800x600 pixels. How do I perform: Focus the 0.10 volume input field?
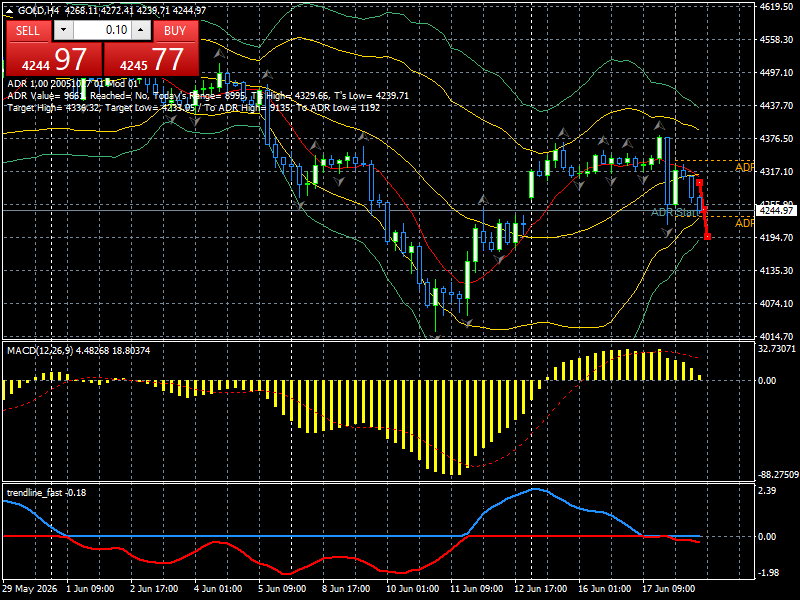102,30
